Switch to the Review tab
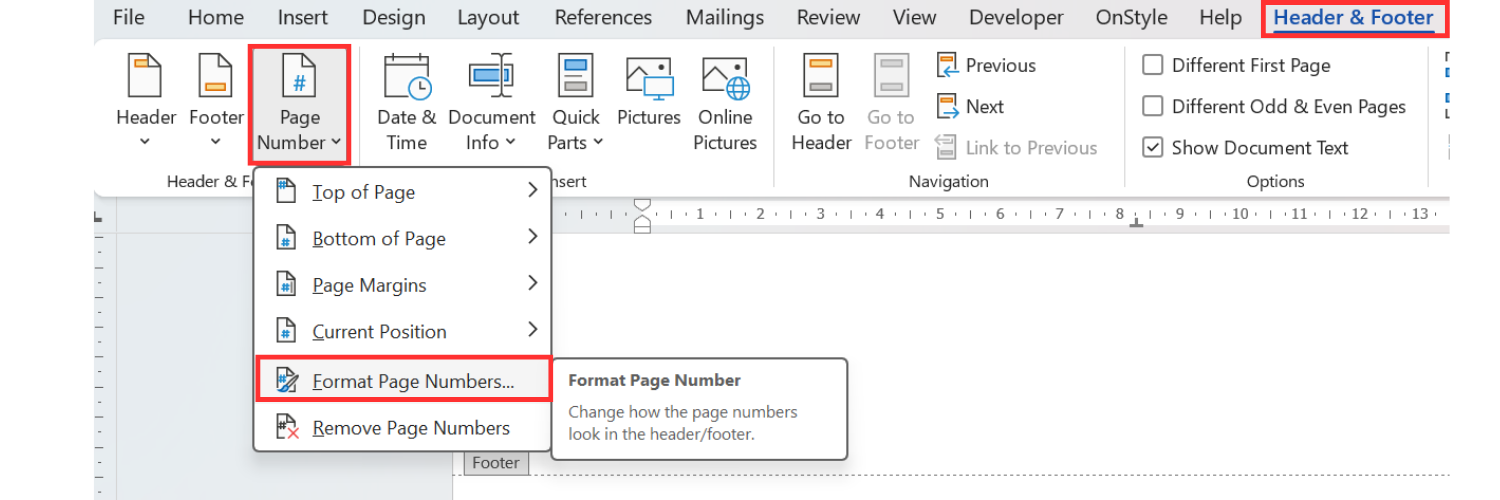Image resolution: width=1500 pixels, height=500 pixels. click(x=830, y=17)
